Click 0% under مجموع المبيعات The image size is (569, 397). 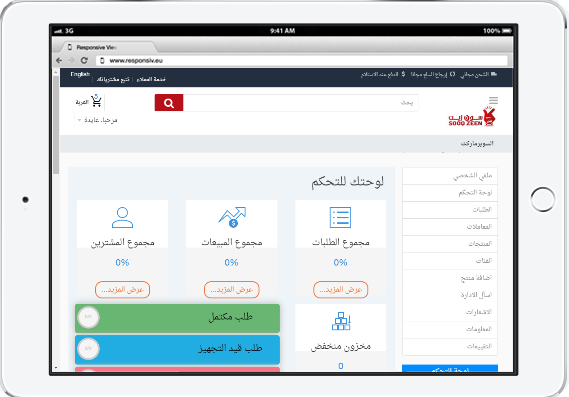pyautogui.click(x=232, y=262)
